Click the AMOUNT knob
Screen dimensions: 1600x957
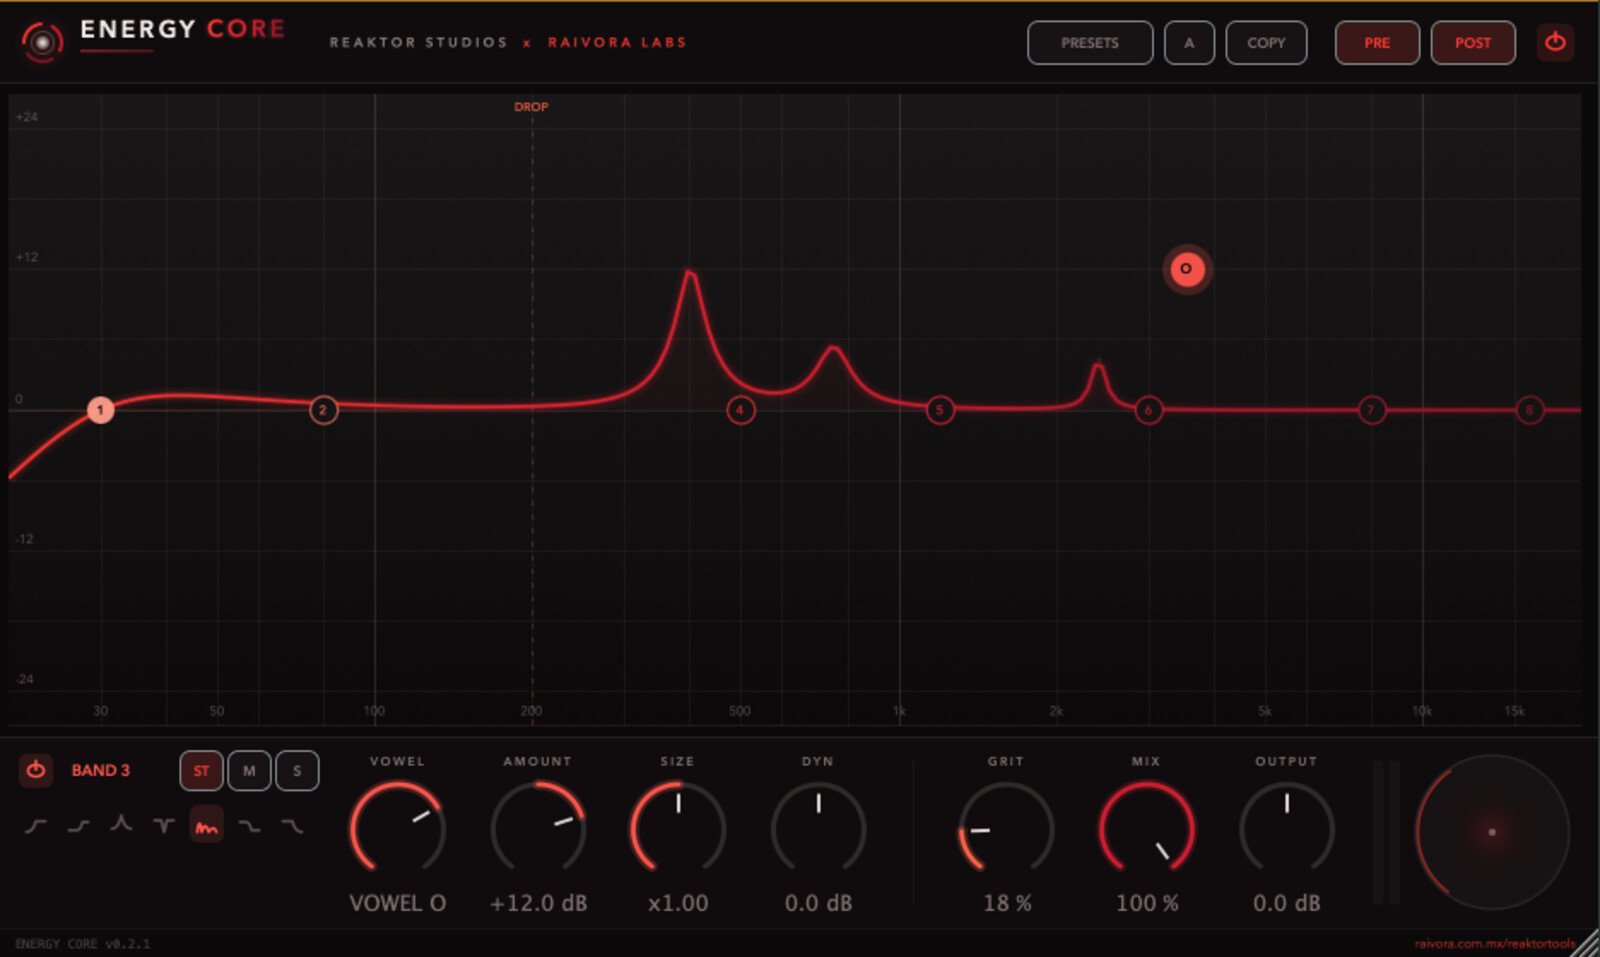pyautogui.click(x=538, y=829)
